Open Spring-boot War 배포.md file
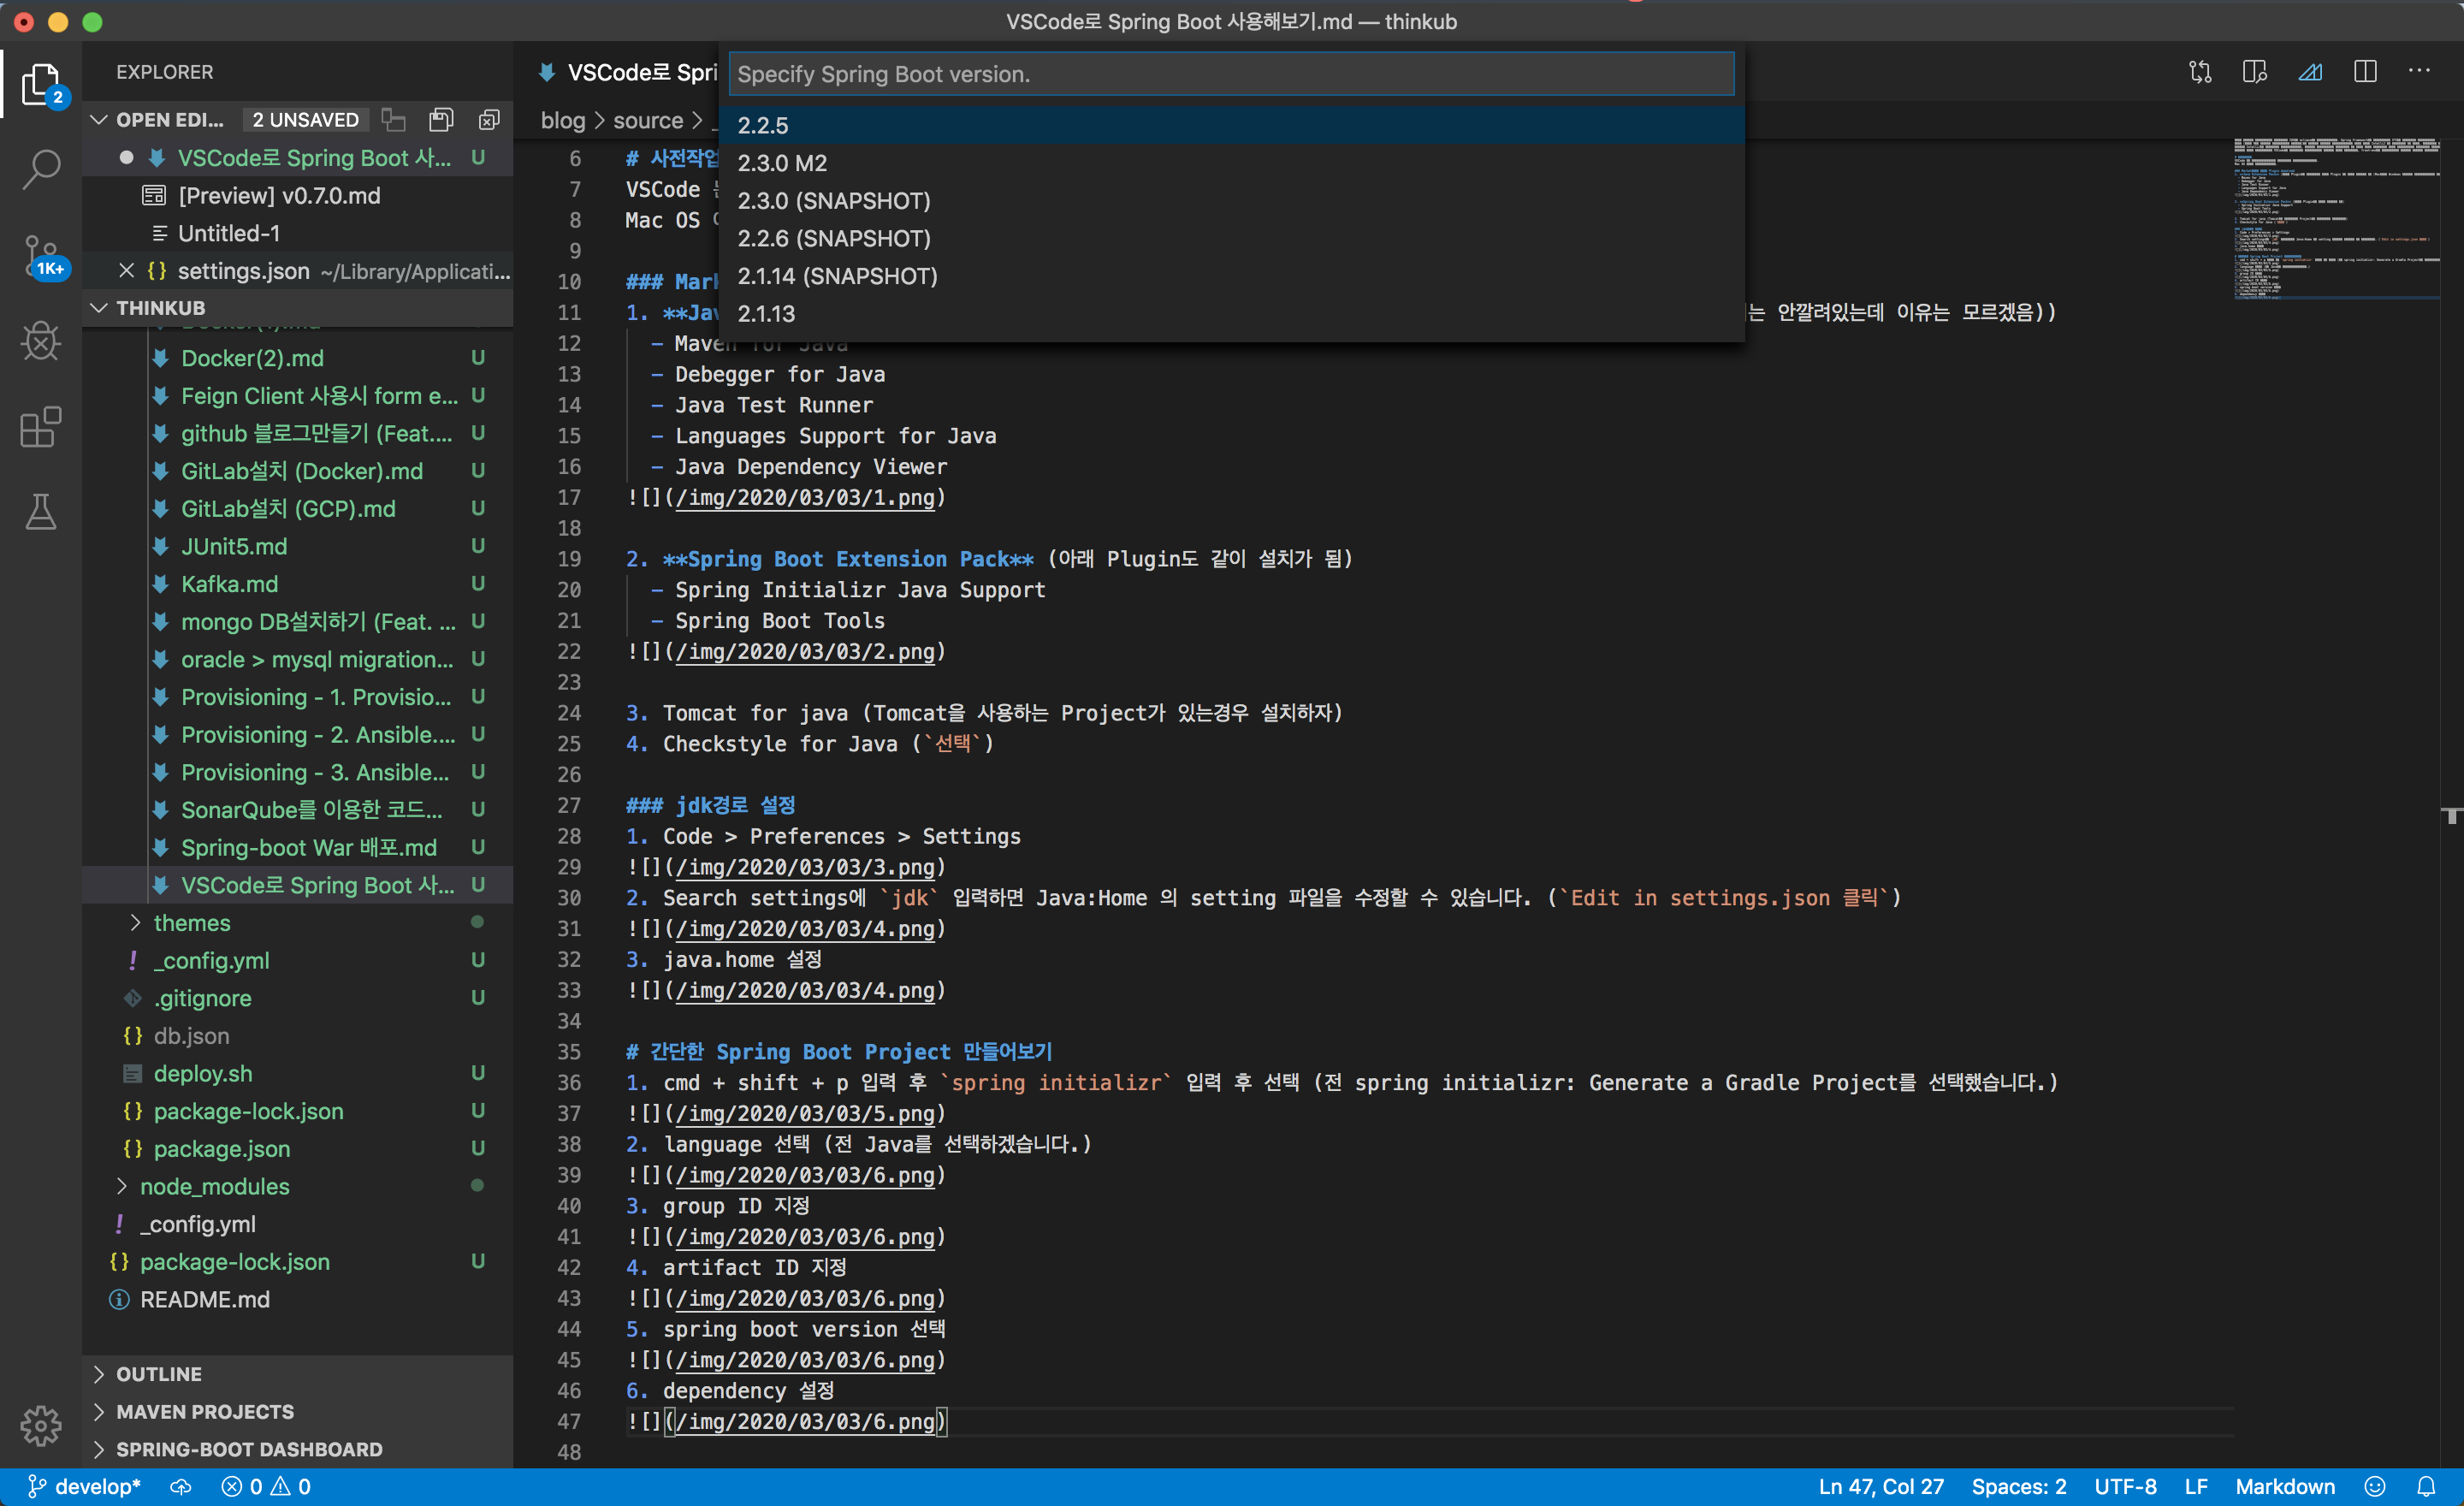Screen dimensions: 2464x1506 click(298, 847)
